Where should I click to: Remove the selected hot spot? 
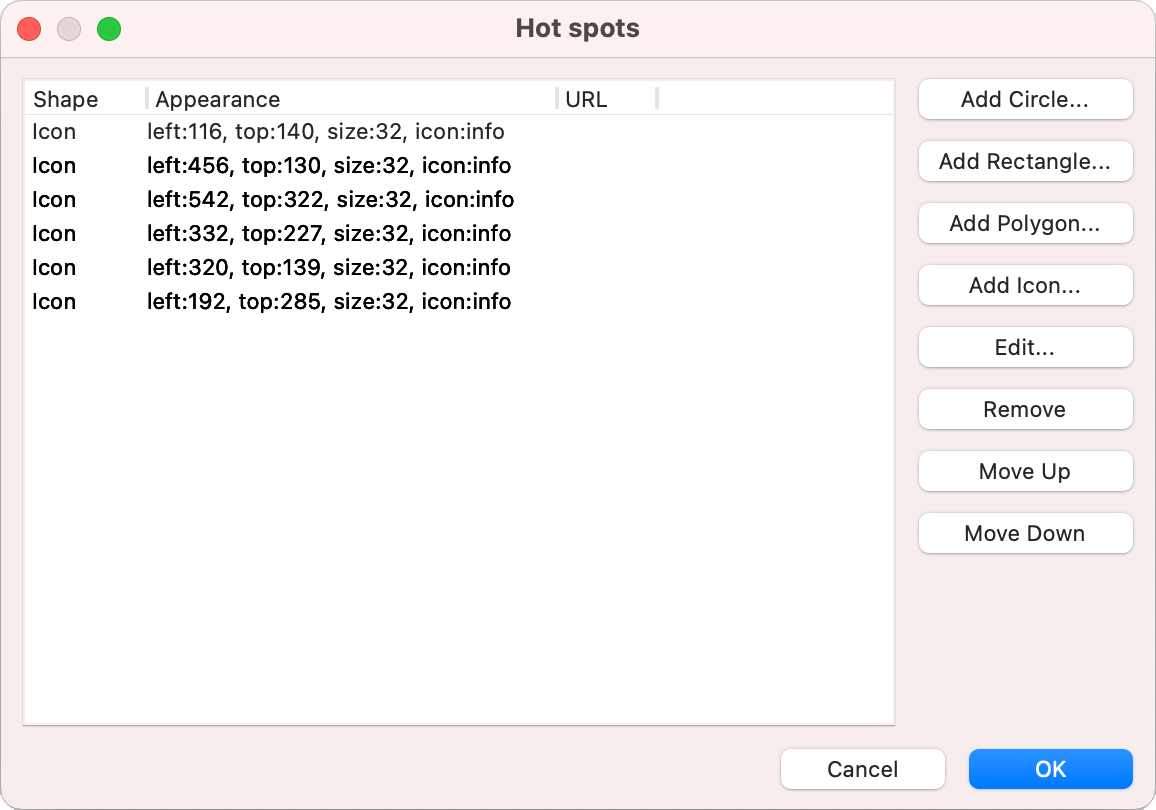[x=1025, y=410]
